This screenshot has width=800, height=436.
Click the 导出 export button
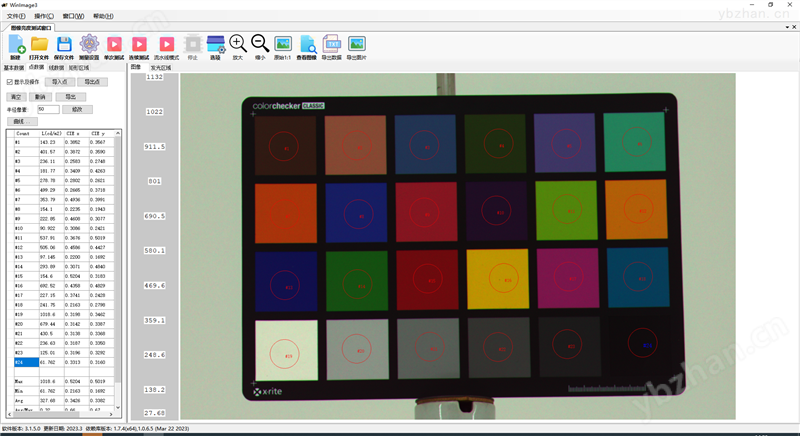(x=70, y=97)
